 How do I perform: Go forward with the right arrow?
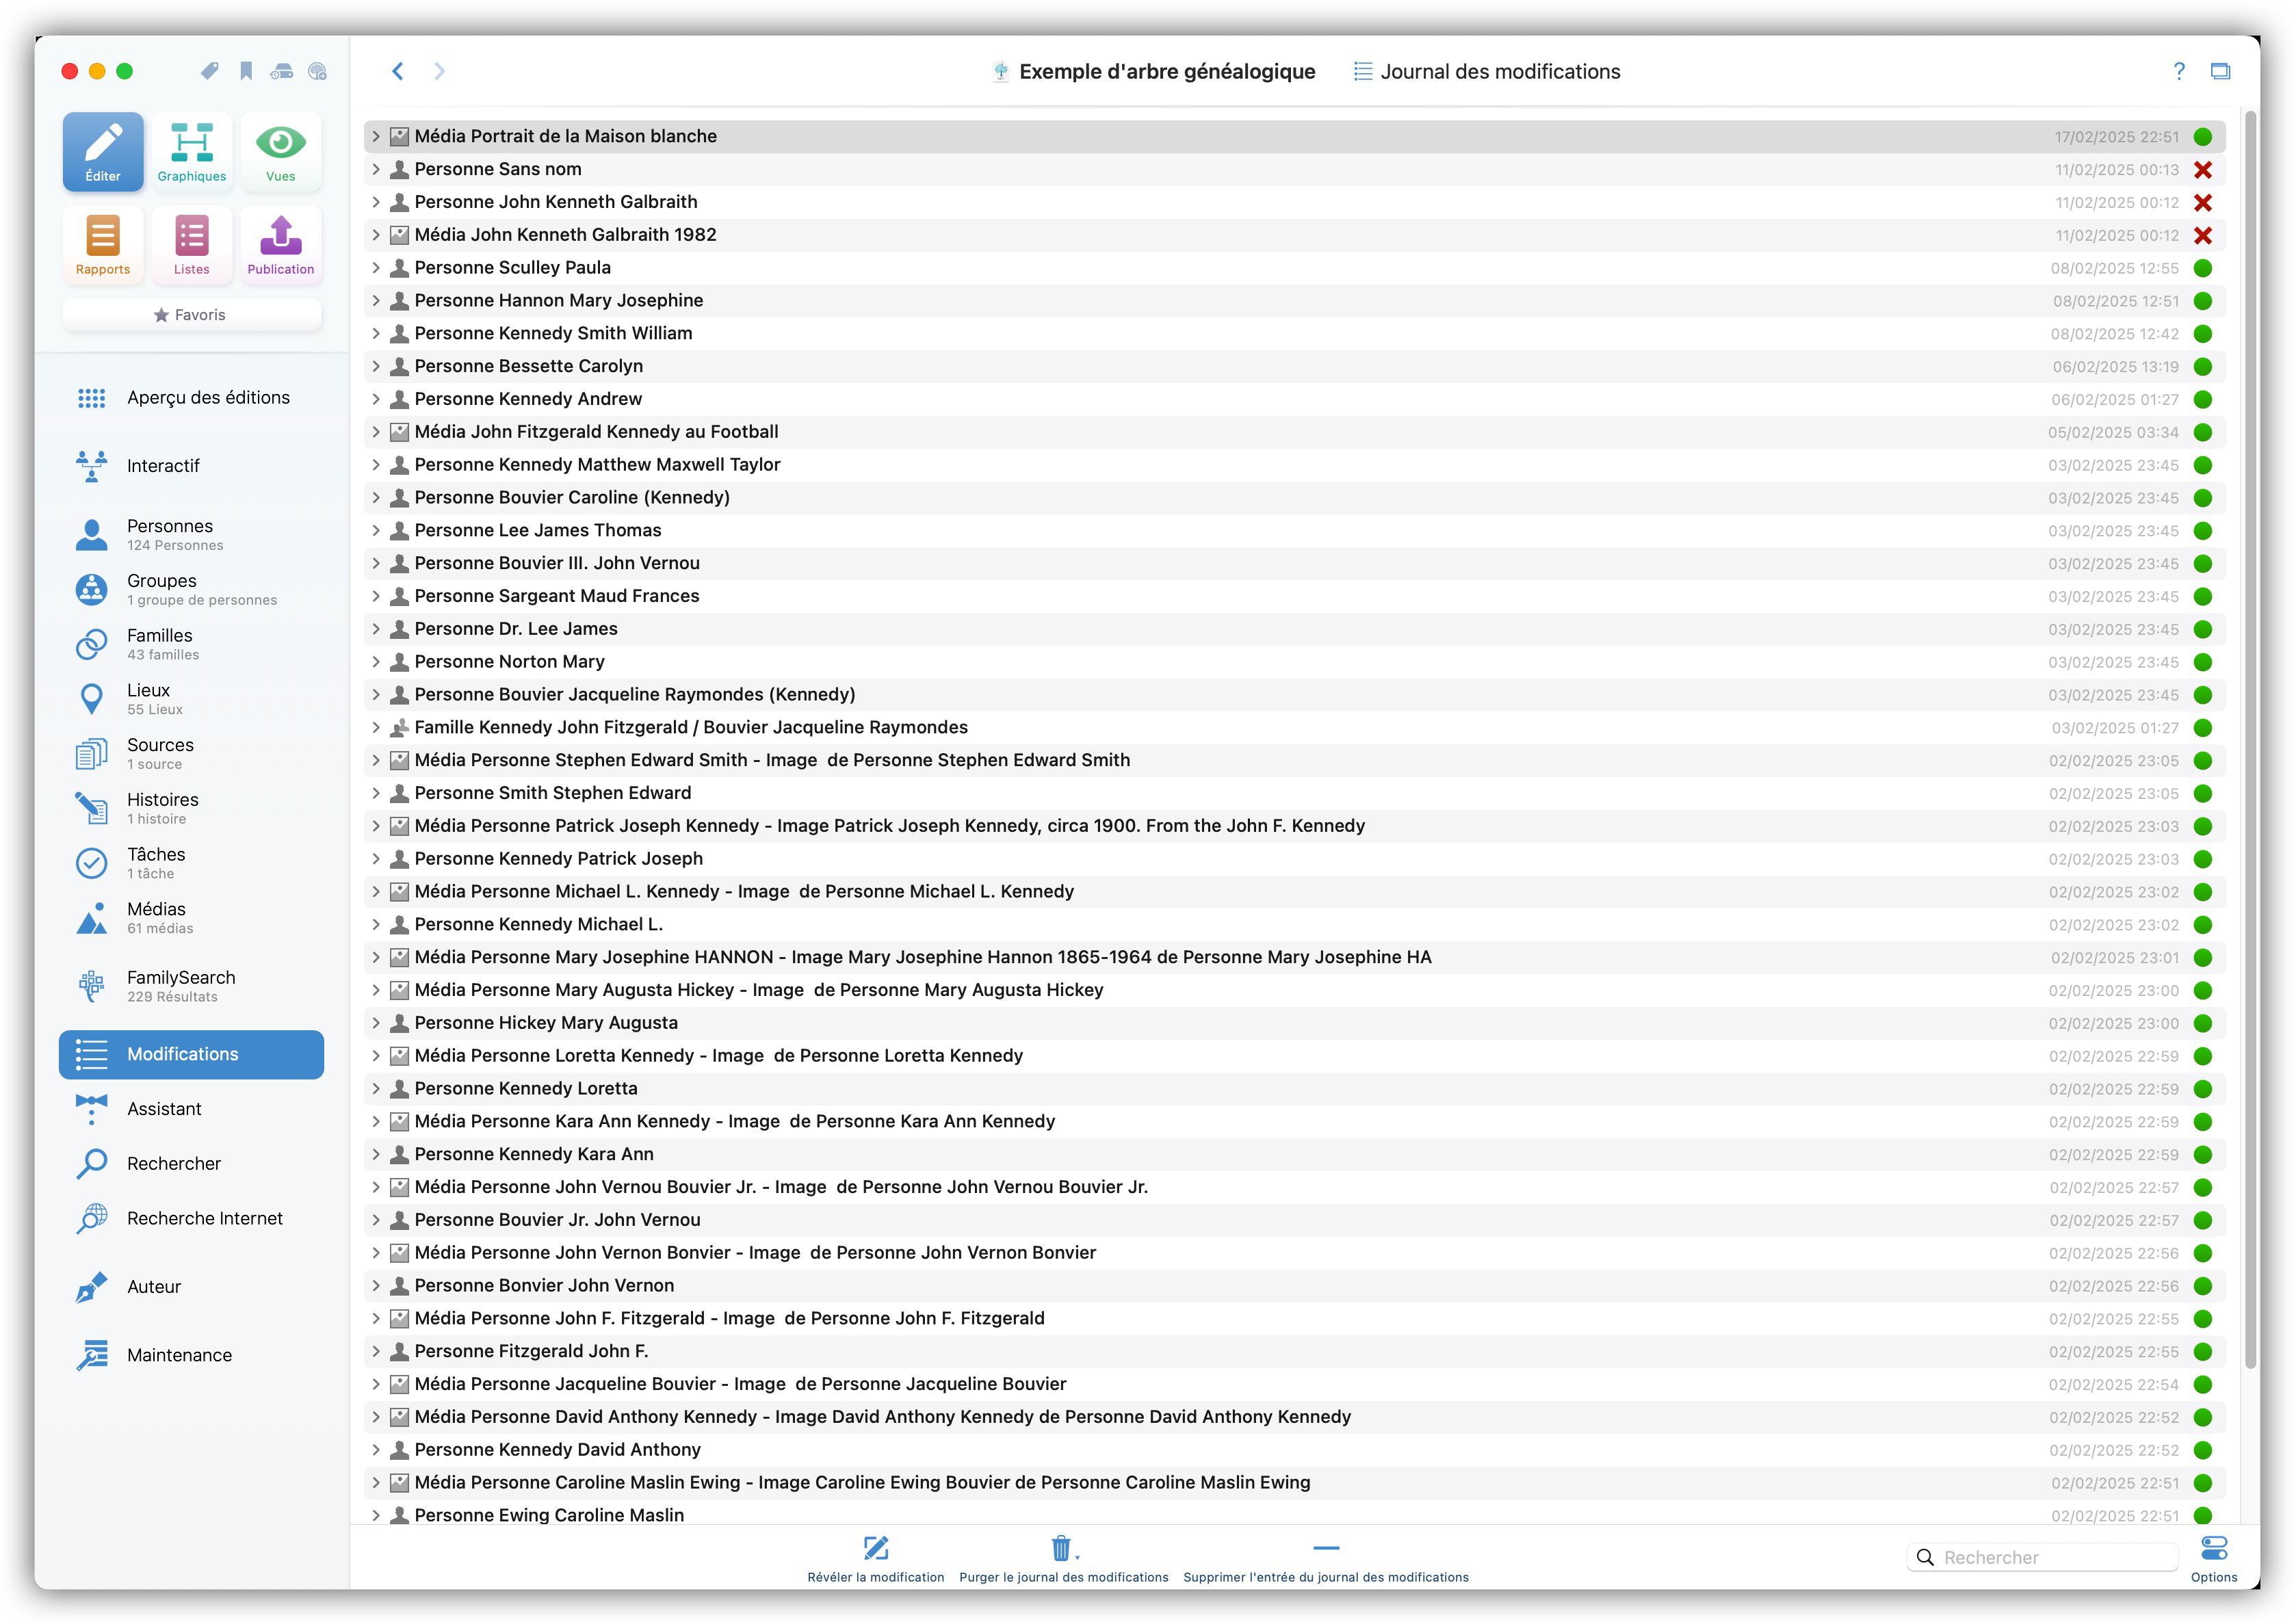pyautogui.click(x=439, y=71)
